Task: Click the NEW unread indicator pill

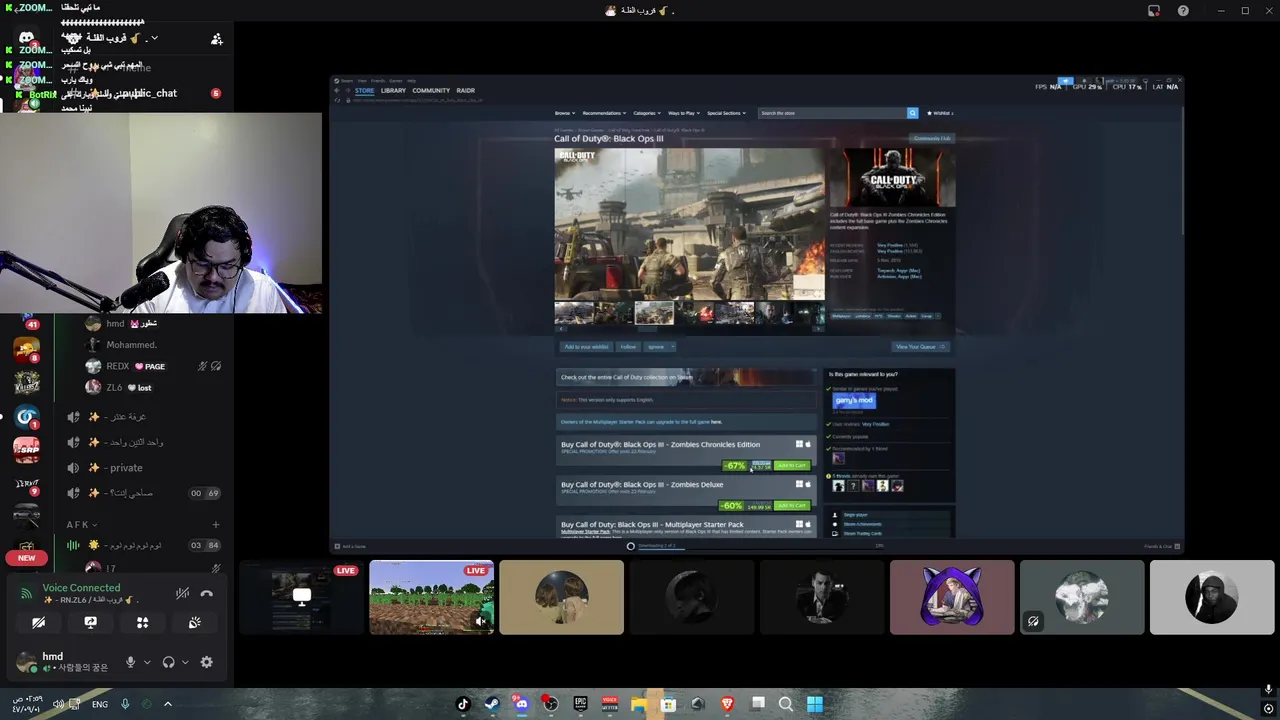Action: 26,558
